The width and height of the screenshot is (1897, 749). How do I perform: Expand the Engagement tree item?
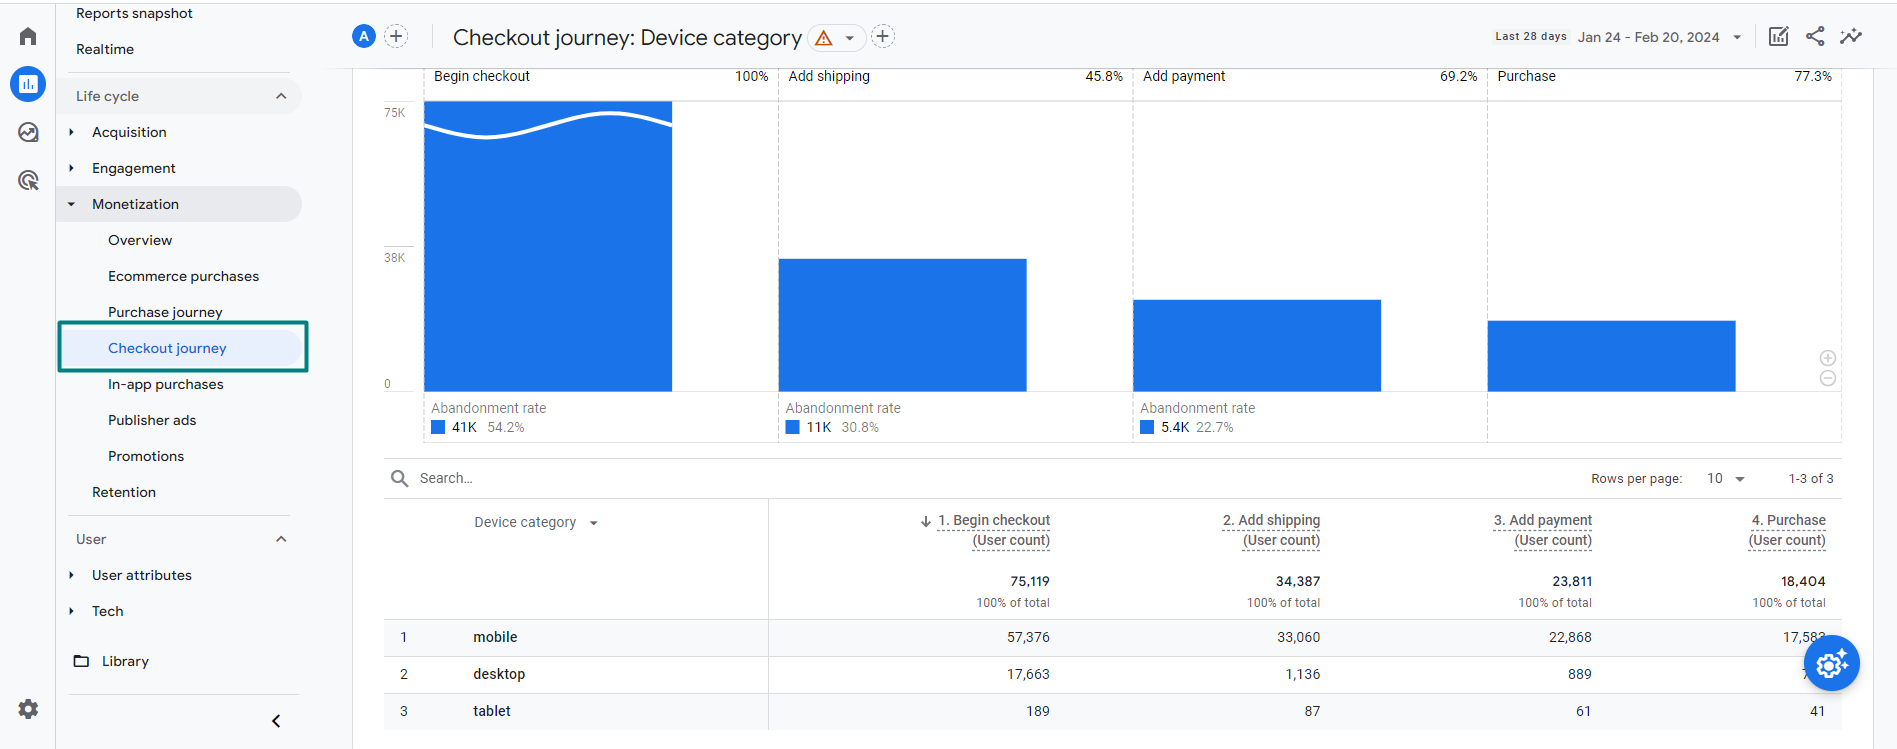point(71,168)
